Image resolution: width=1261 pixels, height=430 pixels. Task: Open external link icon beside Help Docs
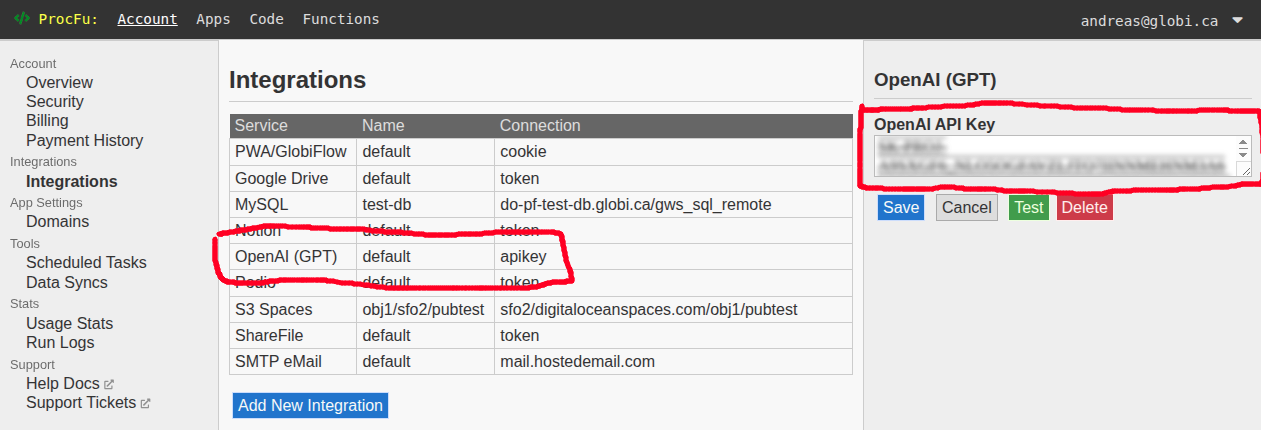[109, 384]
